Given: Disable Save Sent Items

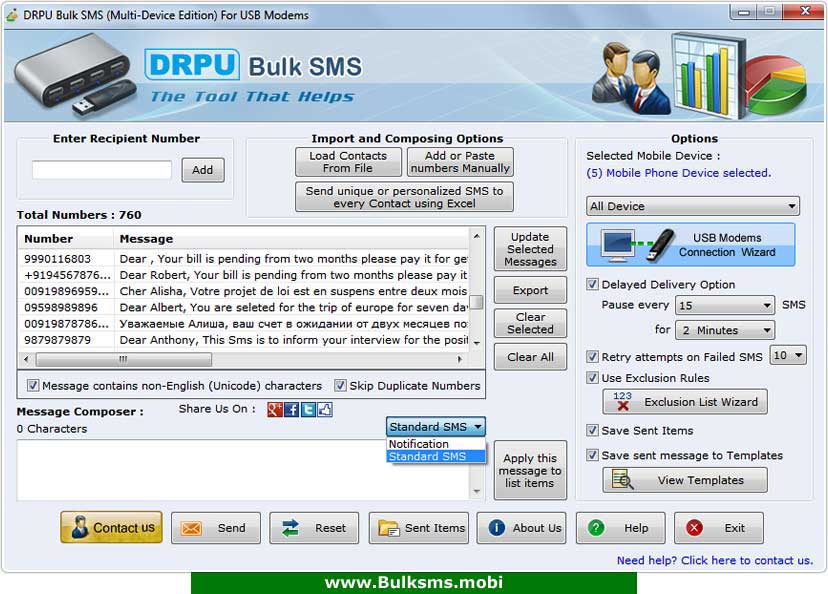Looking at the screenshot, I should pyautogui.click(x=593, y=431).
